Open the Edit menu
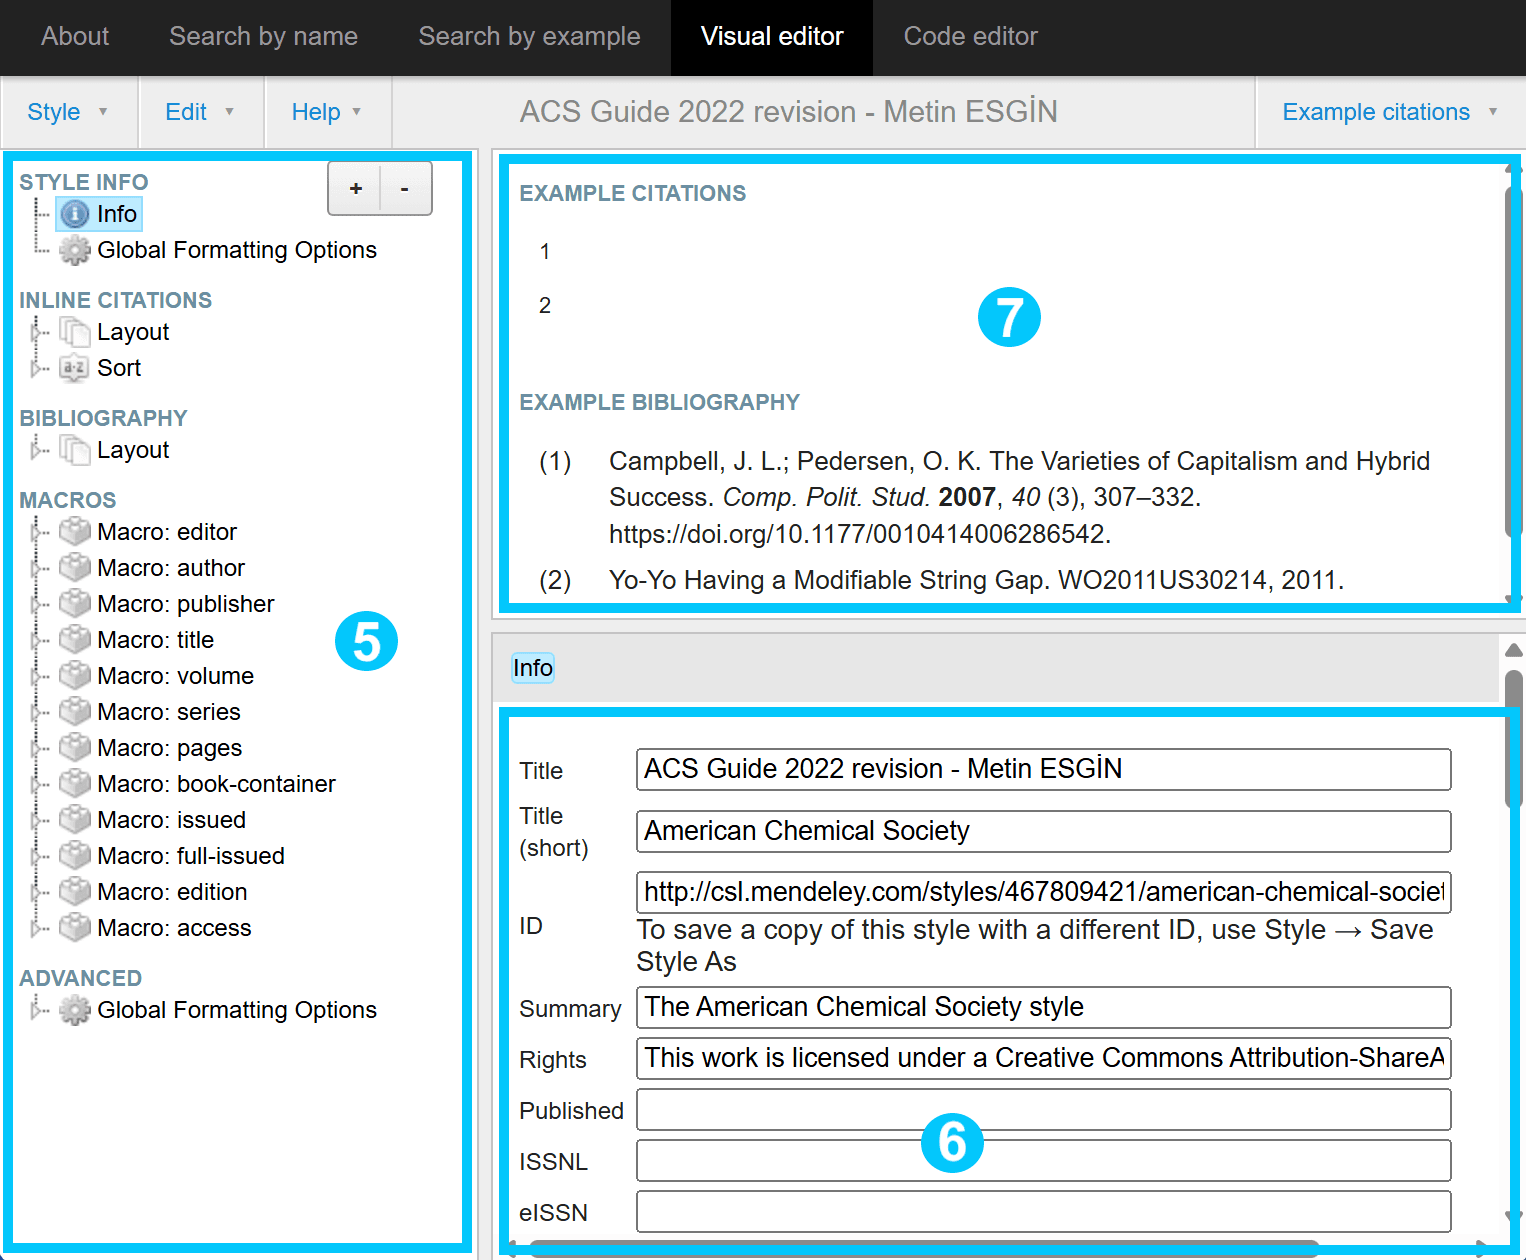The height and width of the screenshot is (1260, 1526). click(200, 112)
